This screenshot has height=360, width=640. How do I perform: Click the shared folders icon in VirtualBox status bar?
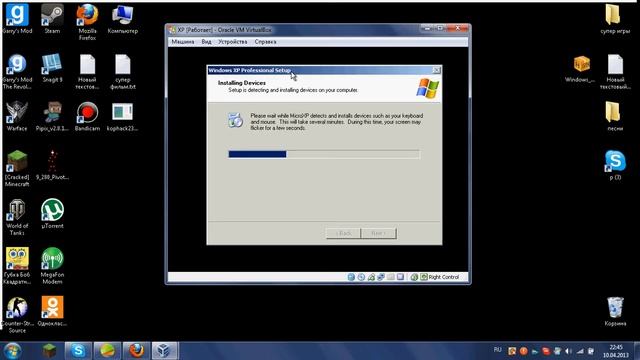[x=391, y=277]
